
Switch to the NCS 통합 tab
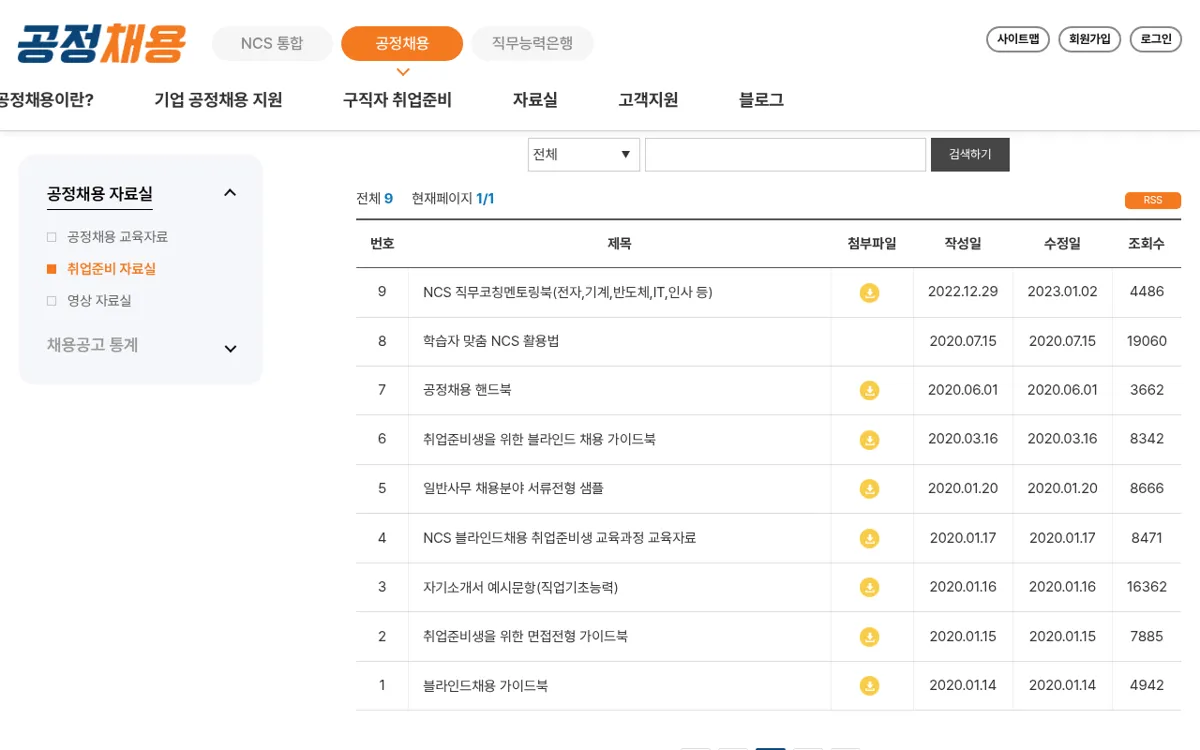click(x=272, y=44)
